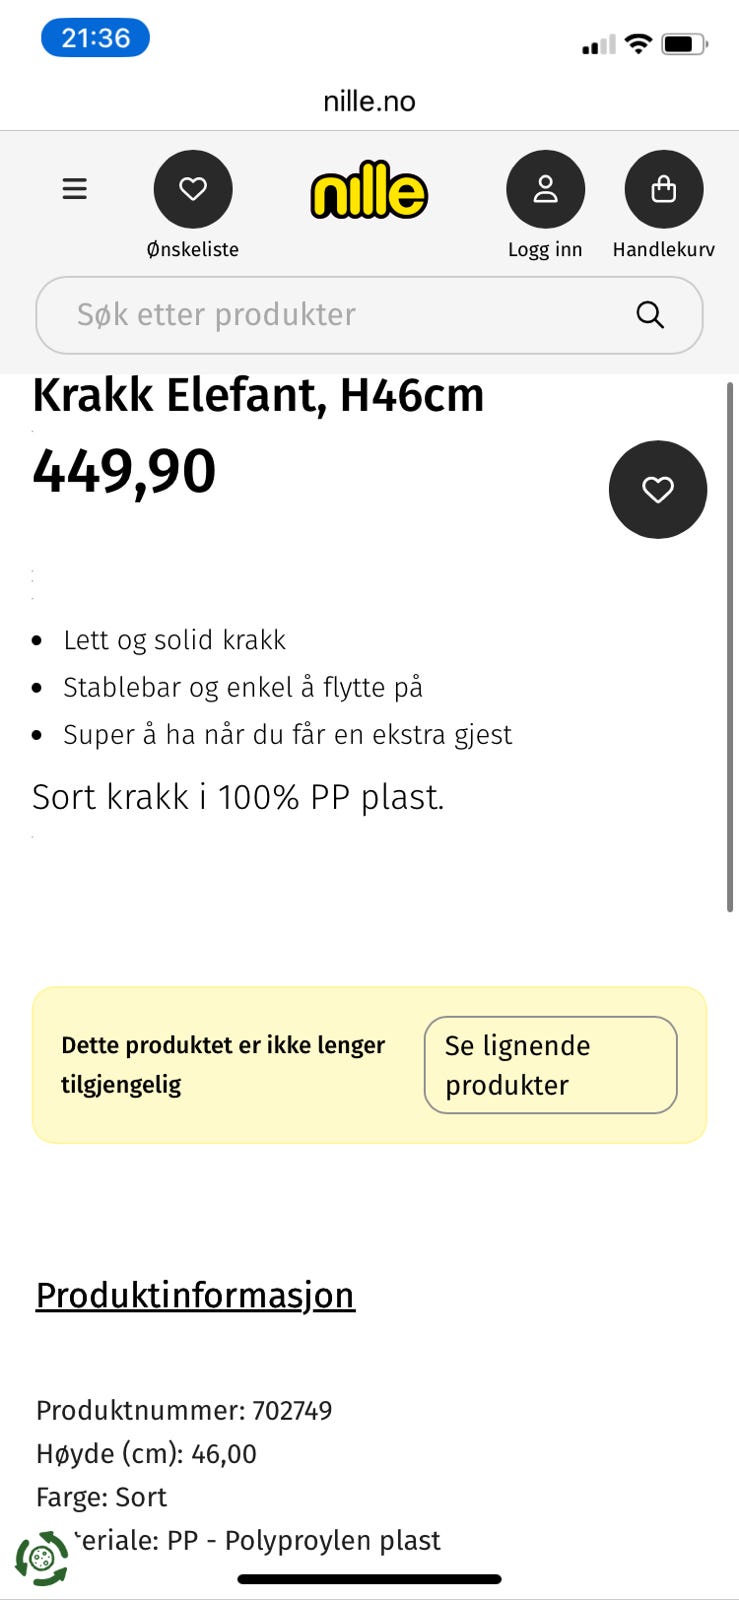Tap the 21:36 clock pill
739x1600 pixels.
click(95, 38)
